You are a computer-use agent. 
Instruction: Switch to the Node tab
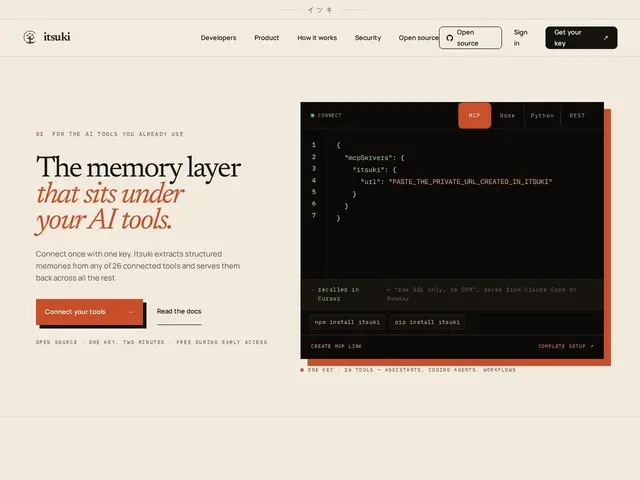507,116
